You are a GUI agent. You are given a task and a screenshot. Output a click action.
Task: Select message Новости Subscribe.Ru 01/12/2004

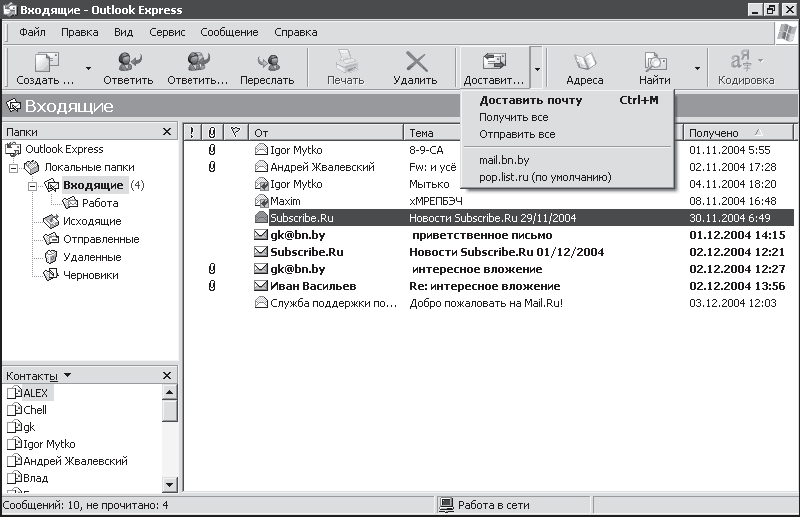pos(489,252)
